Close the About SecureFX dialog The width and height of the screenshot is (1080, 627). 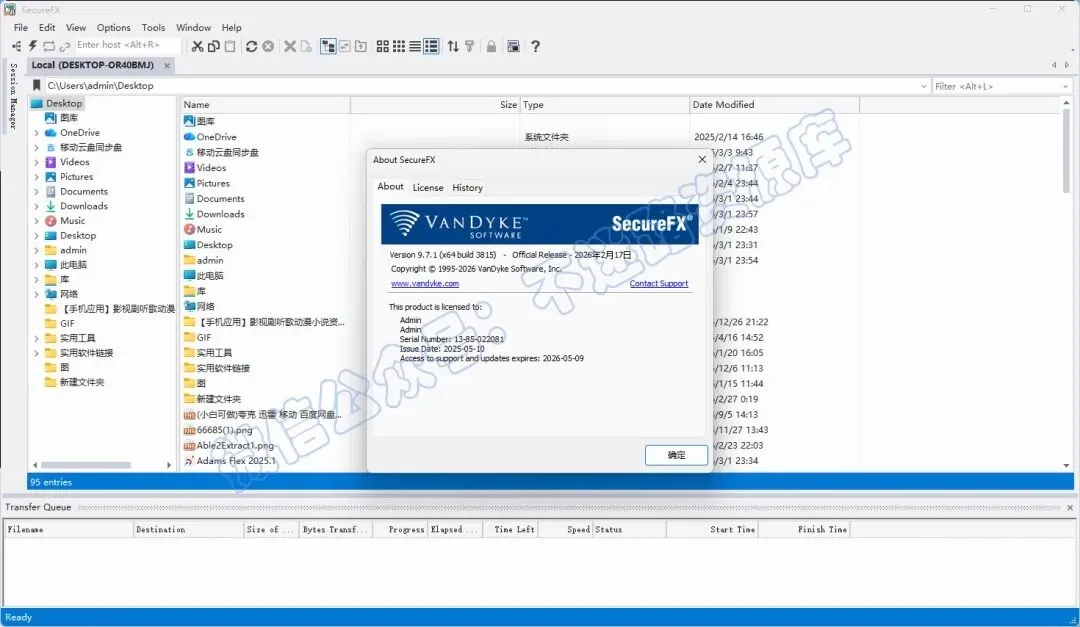[x=702, y=159]
